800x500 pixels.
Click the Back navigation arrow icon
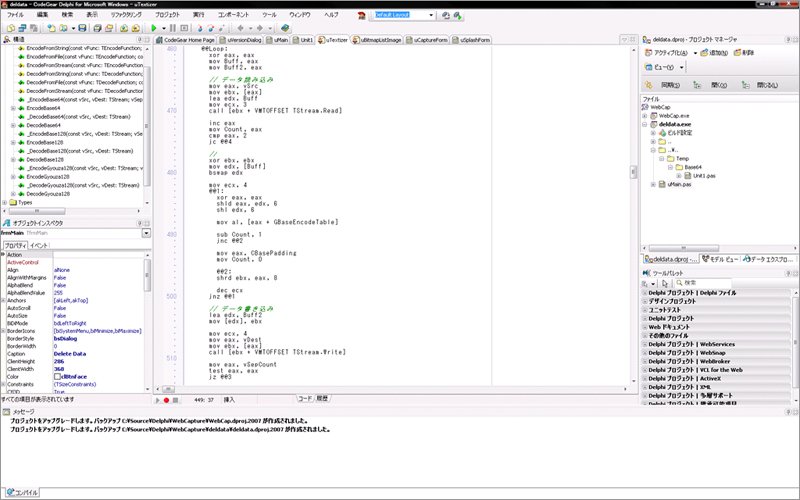coord(240,28)
